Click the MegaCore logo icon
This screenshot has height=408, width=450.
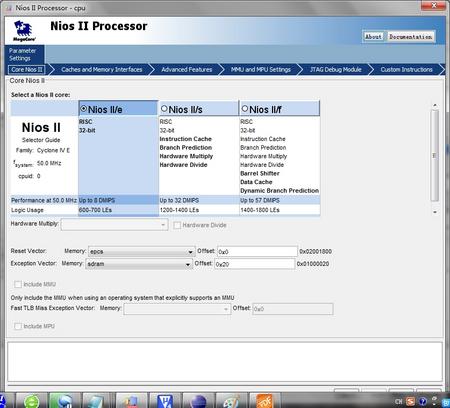click(24, 31)
